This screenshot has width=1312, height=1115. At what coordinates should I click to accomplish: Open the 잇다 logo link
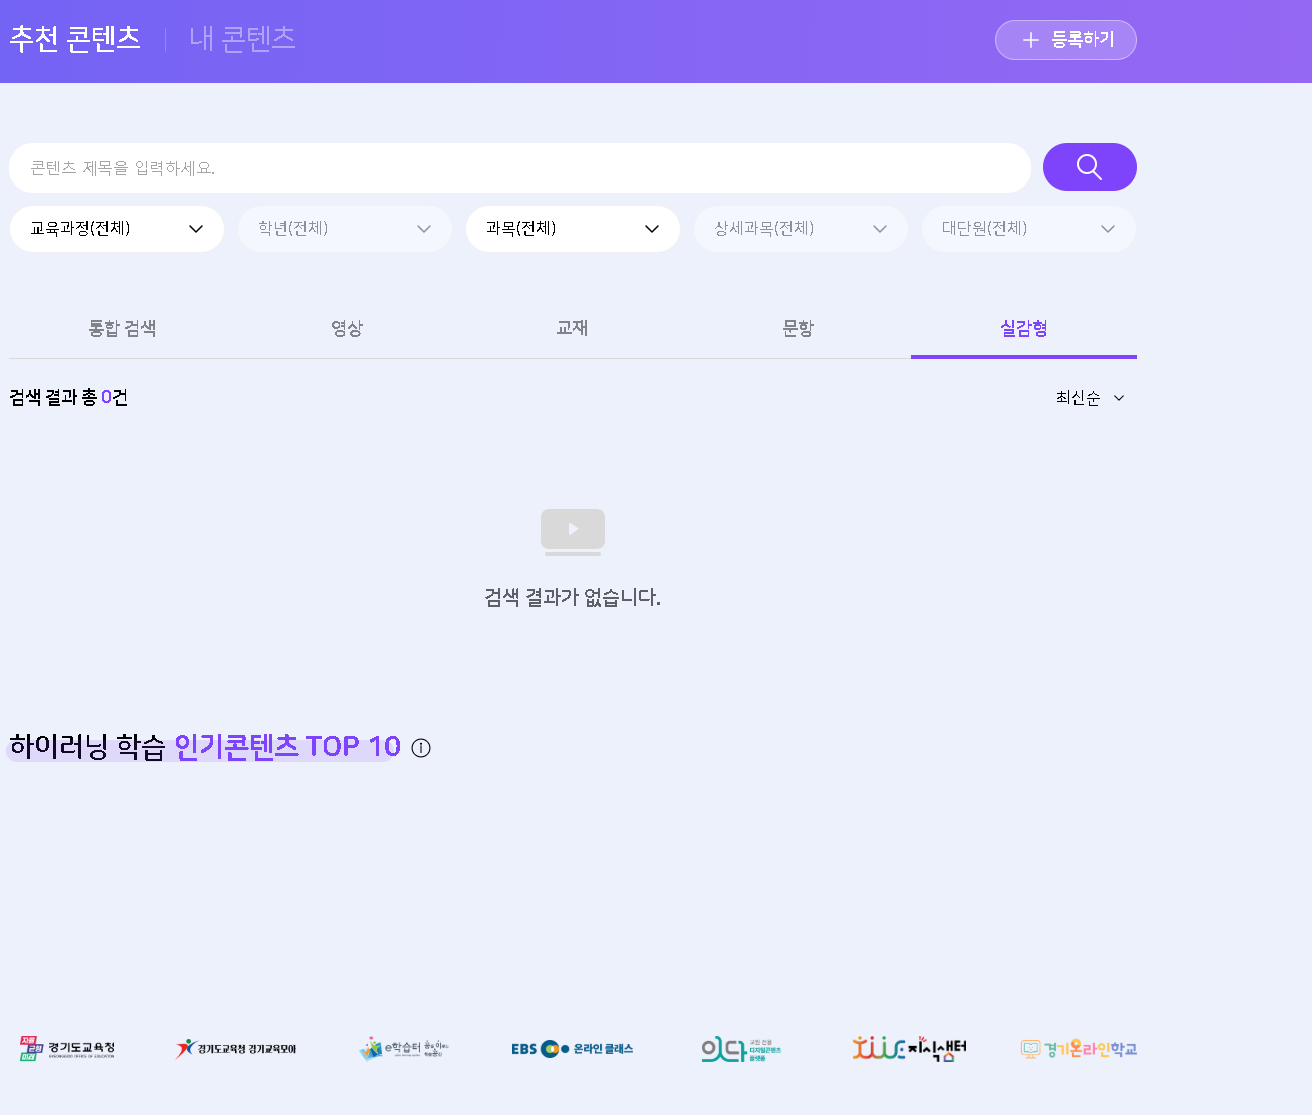(741, 1049)
